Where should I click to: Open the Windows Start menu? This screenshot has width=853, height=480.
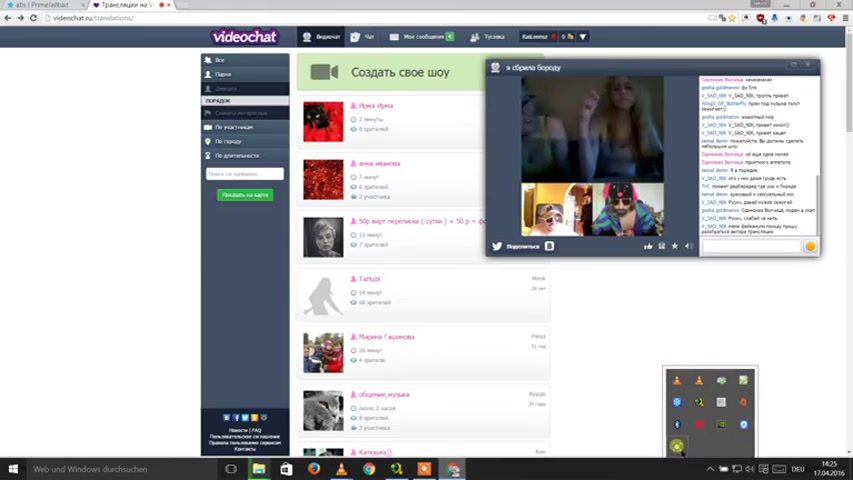(x=13, y=469)
